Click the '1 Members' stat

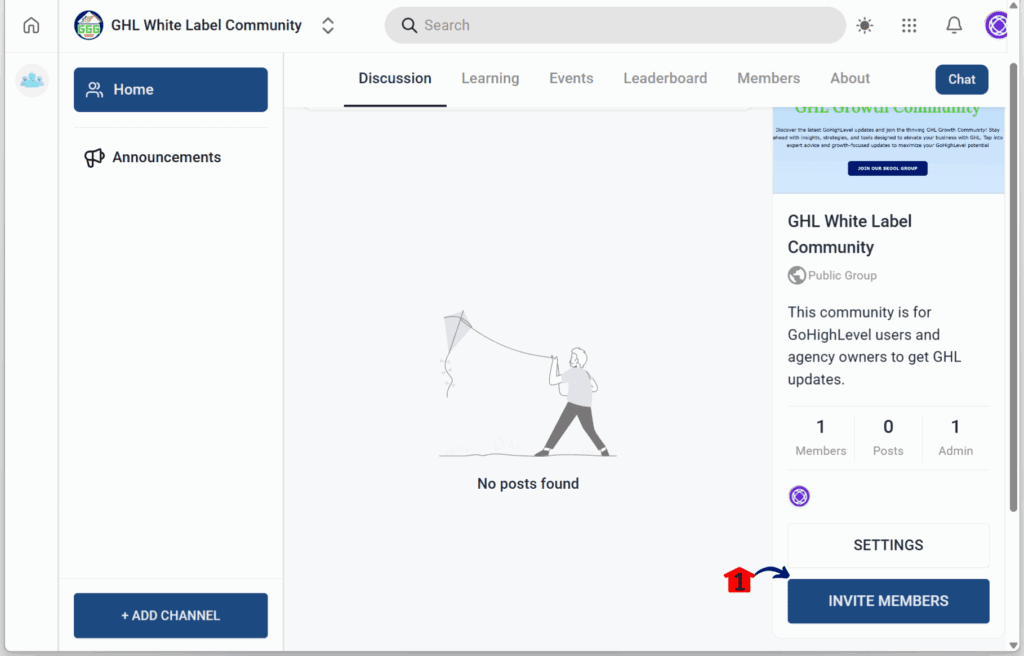point(820,437)
